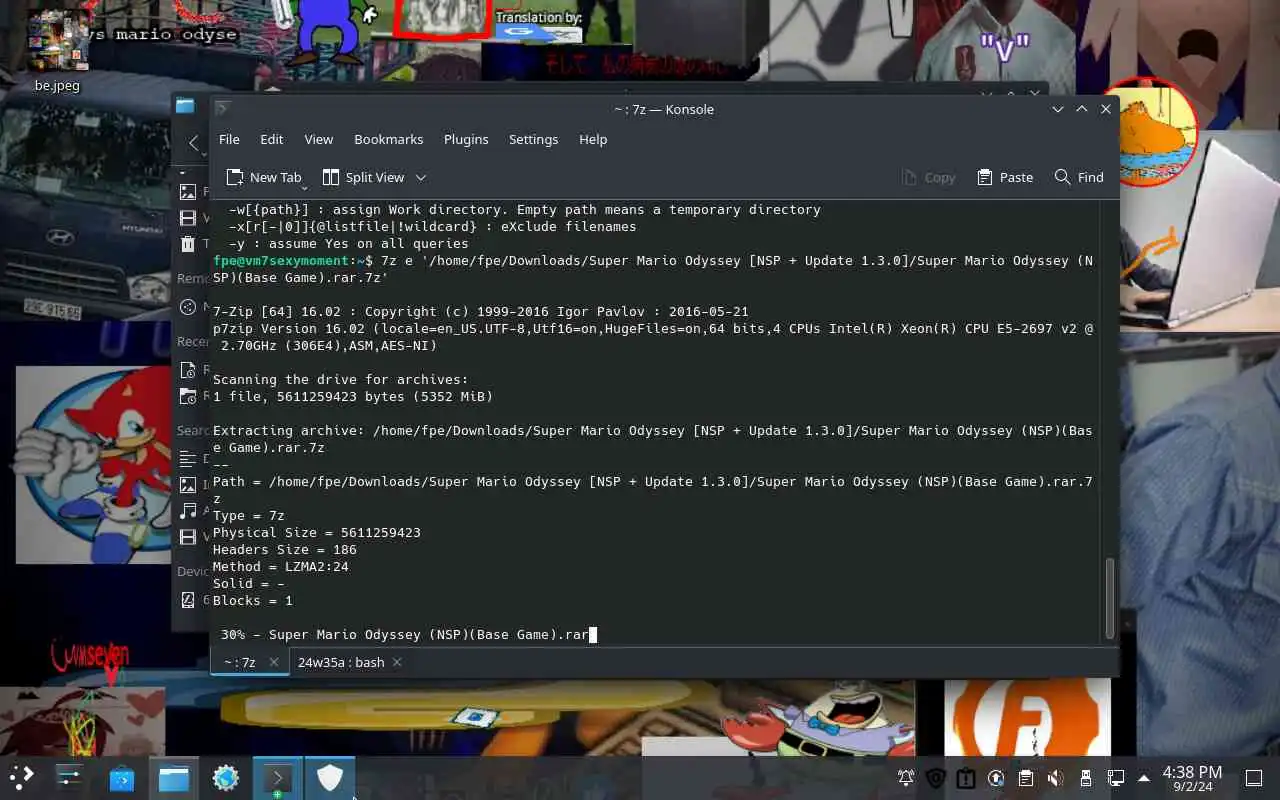The width and height of the screenshot is (1280, 800).
Task: Click the Back arrow in Dolphin window
Action: pos(194,143)
